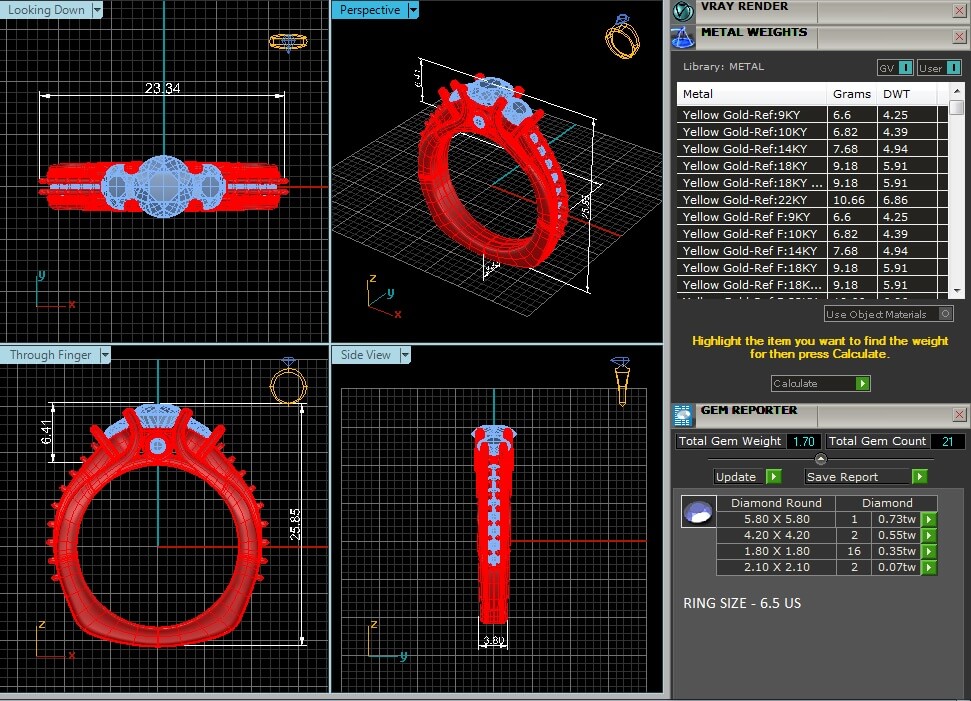
Task: Click the Gem Reporter panel icon
Action: (684, 415)
